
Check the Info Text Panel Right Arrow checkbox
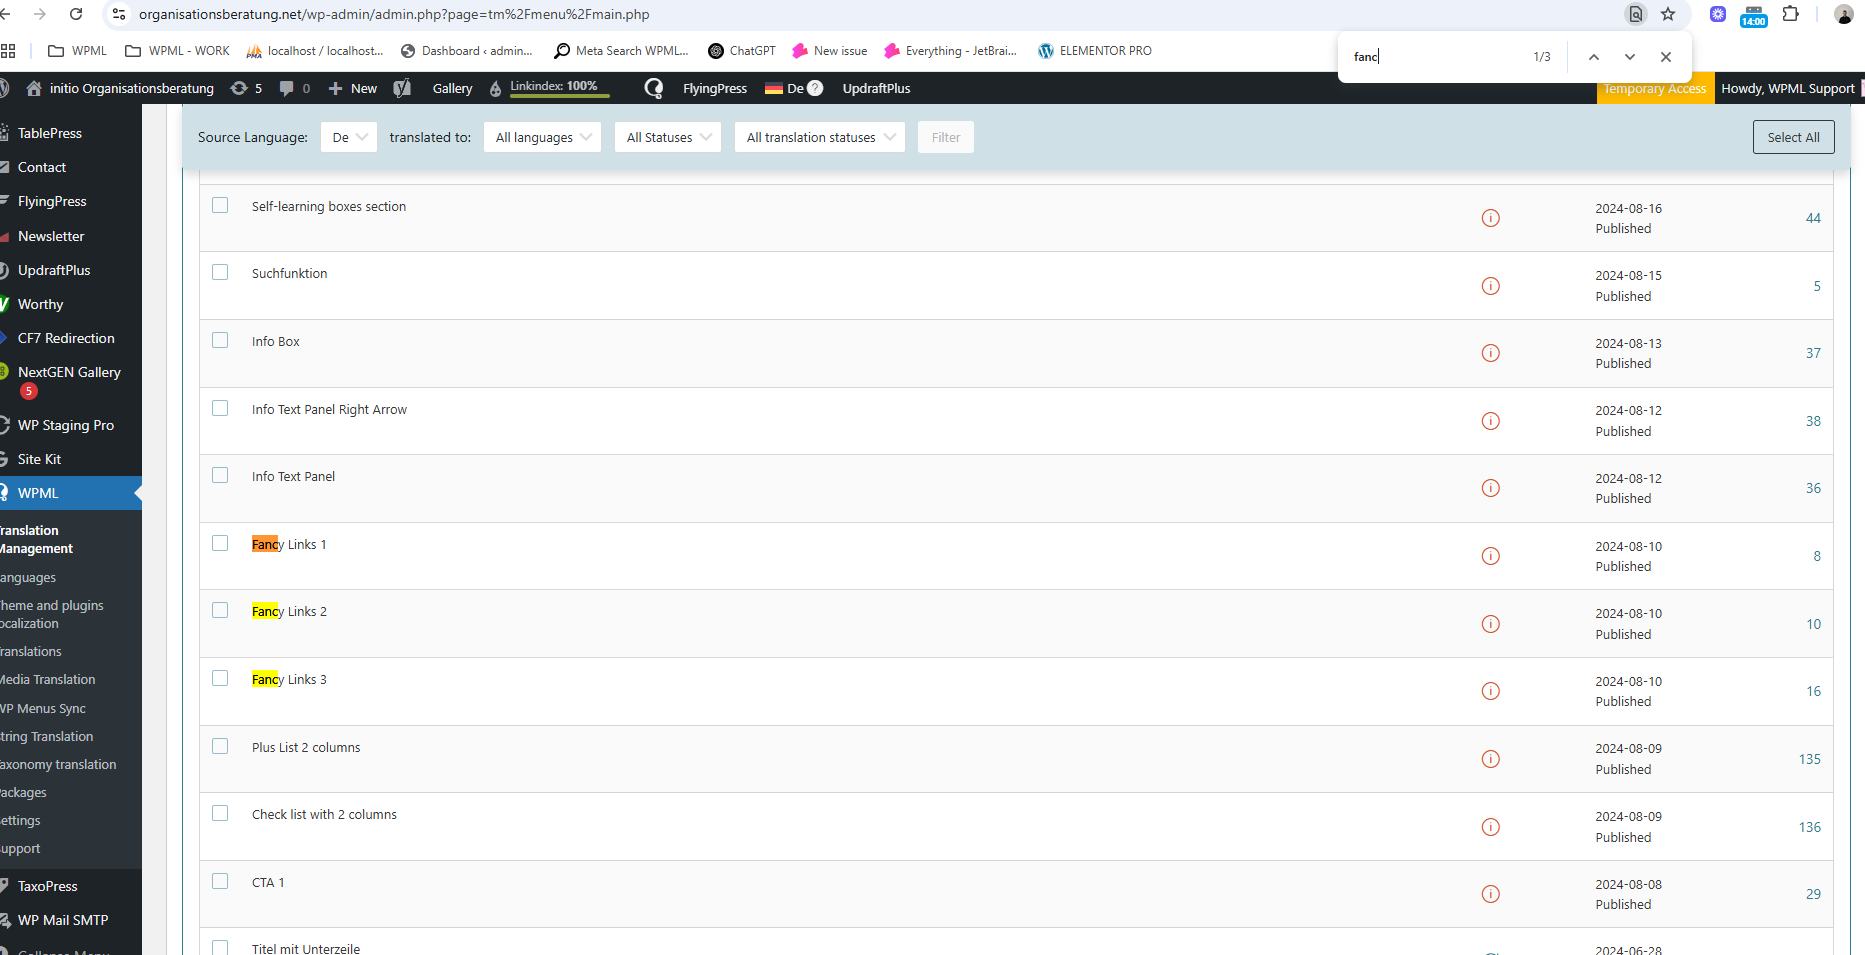pos(220,408)
